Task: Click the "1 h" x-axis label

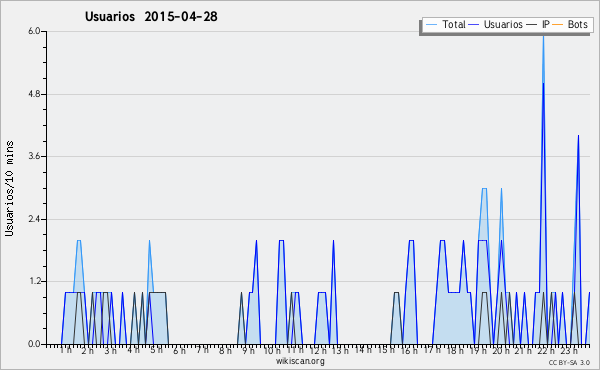Action: point(65,350)
